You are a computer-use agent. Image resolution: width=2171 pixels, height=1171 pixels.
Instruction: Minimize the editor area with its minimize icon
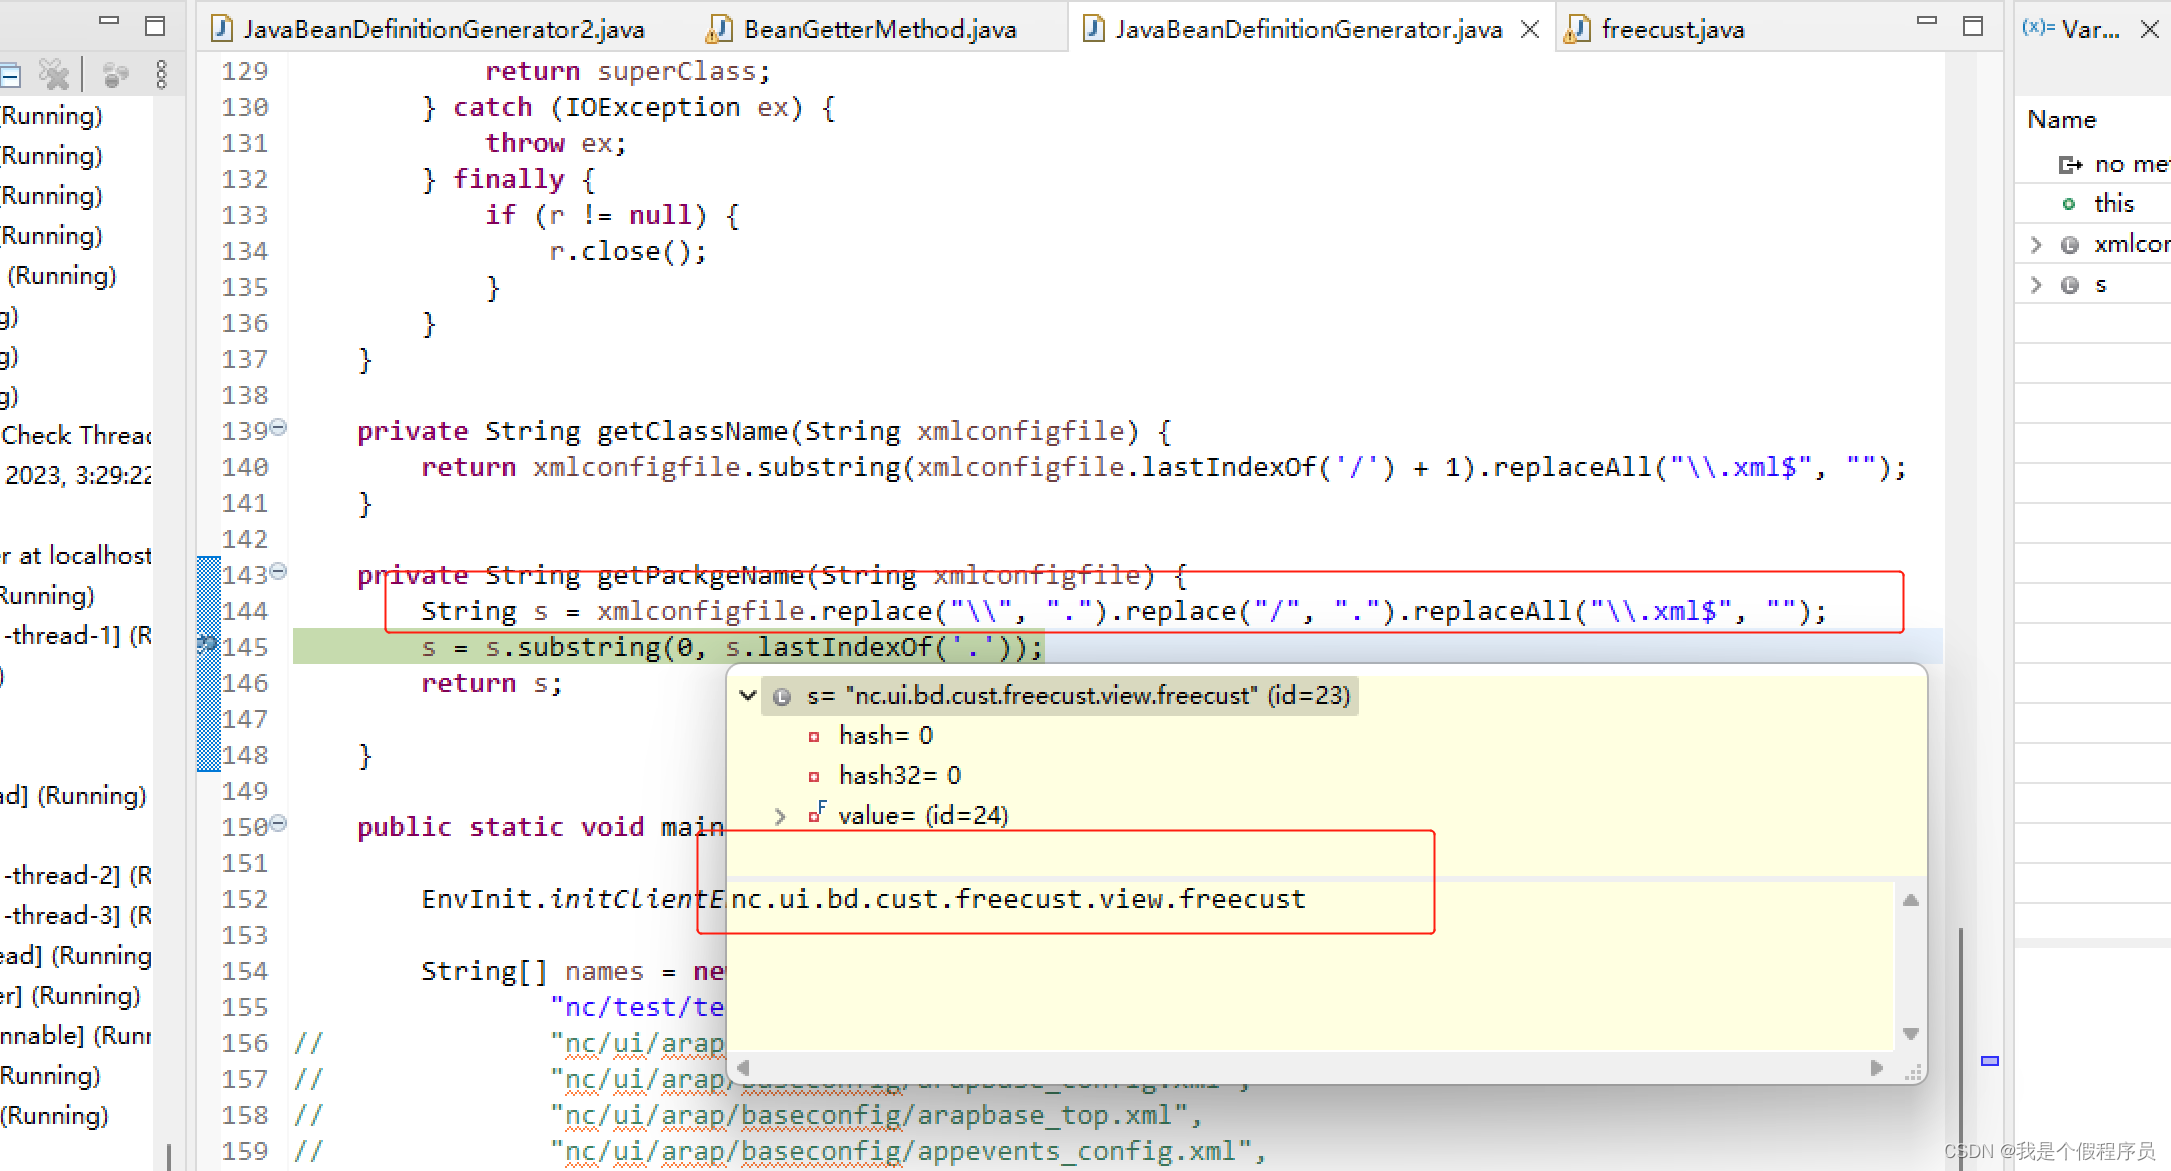(x=1927, y=22)
